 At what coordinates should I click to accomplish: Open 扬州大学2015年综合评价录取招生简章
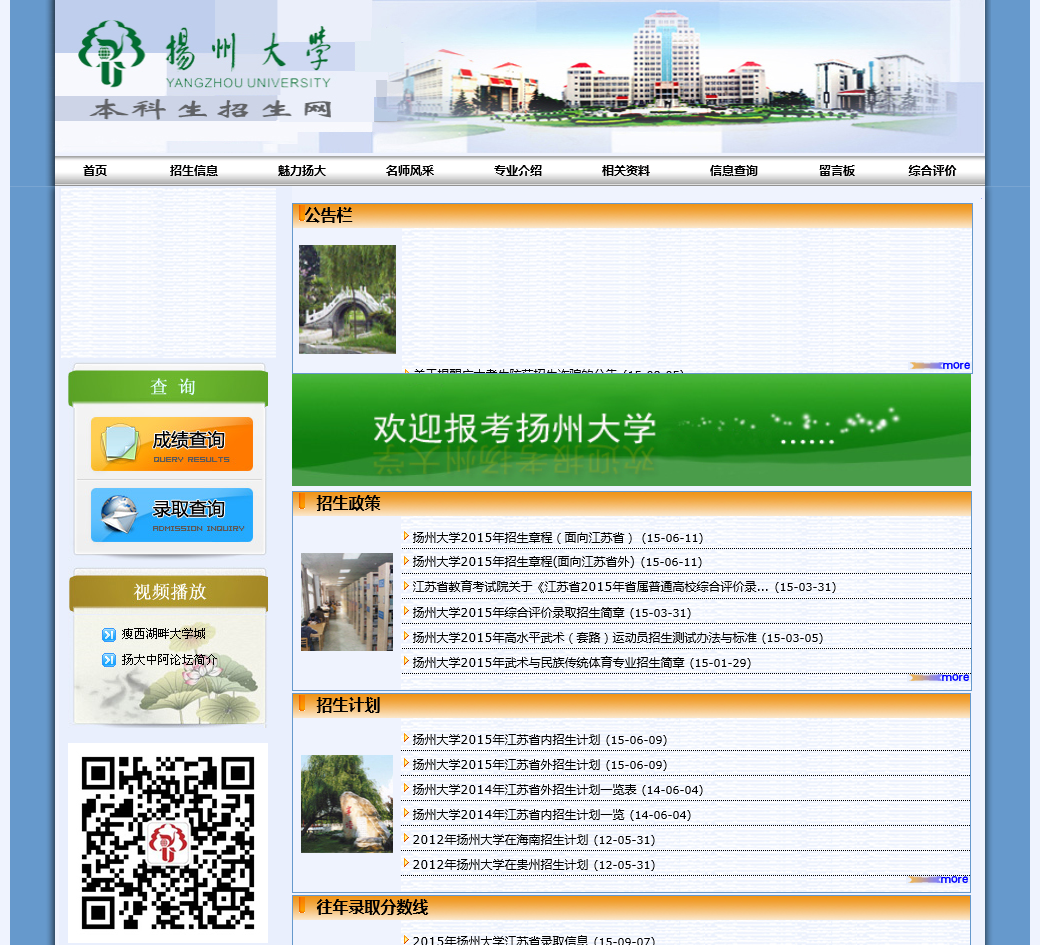point(552,613)
